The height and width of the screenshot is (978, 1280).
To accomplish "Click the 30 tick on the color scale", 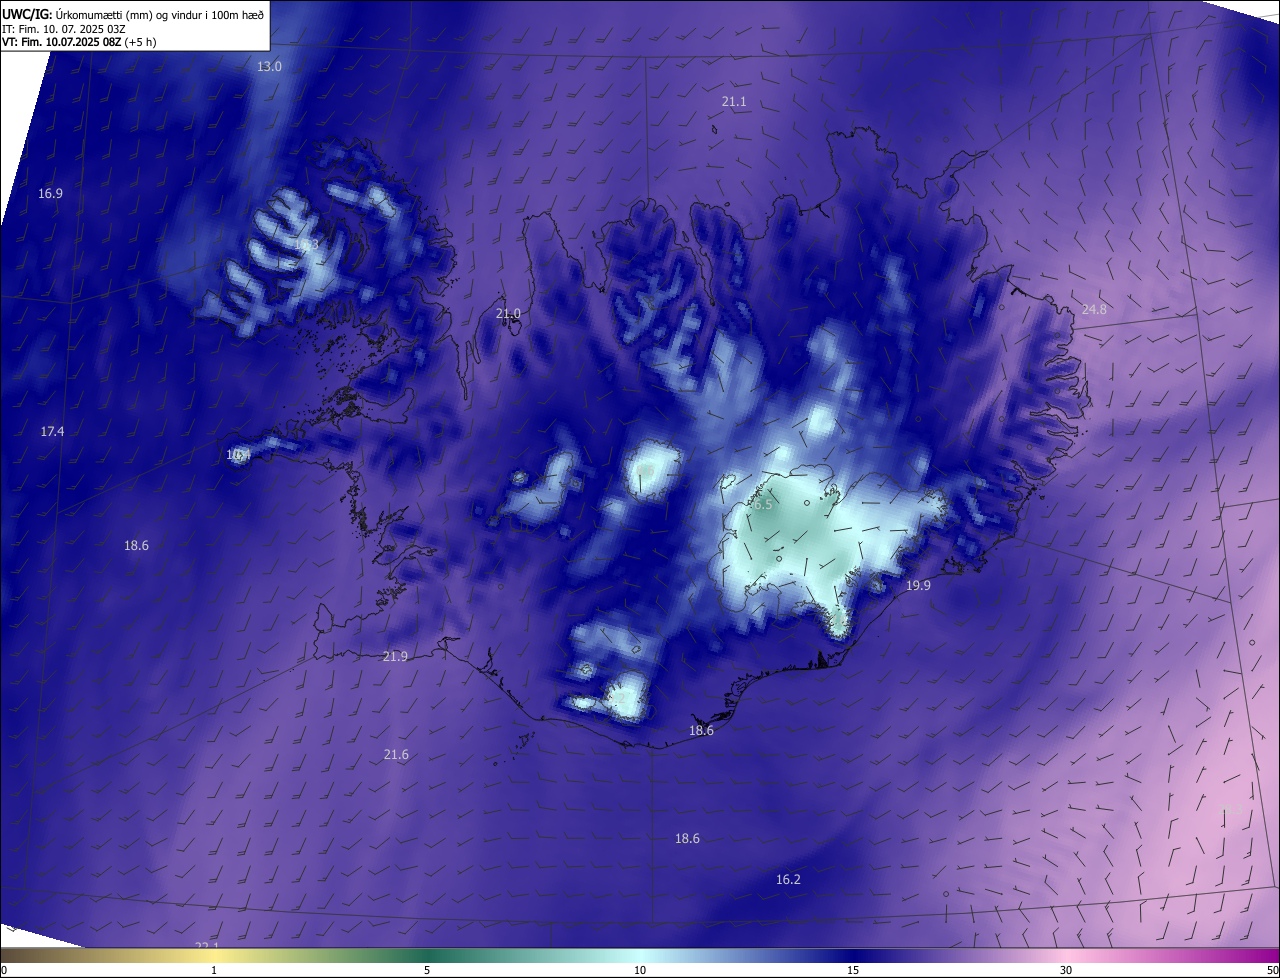I will tap(1066, 970).
